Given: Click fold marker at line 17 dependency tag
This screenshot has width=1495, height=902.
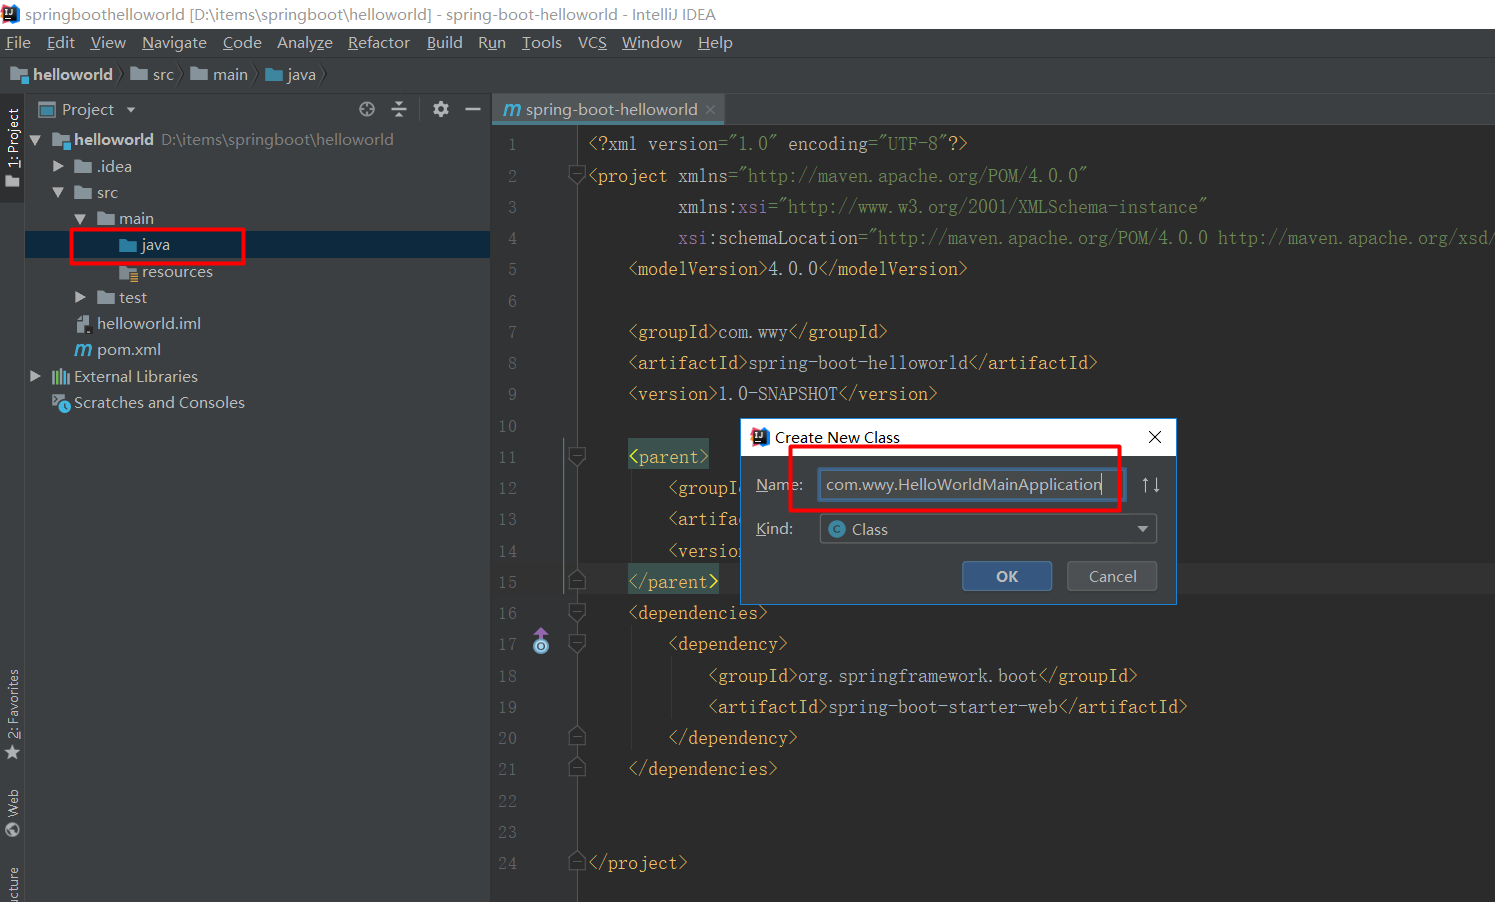Looking at the screenshot, I should tap(577, 644).
